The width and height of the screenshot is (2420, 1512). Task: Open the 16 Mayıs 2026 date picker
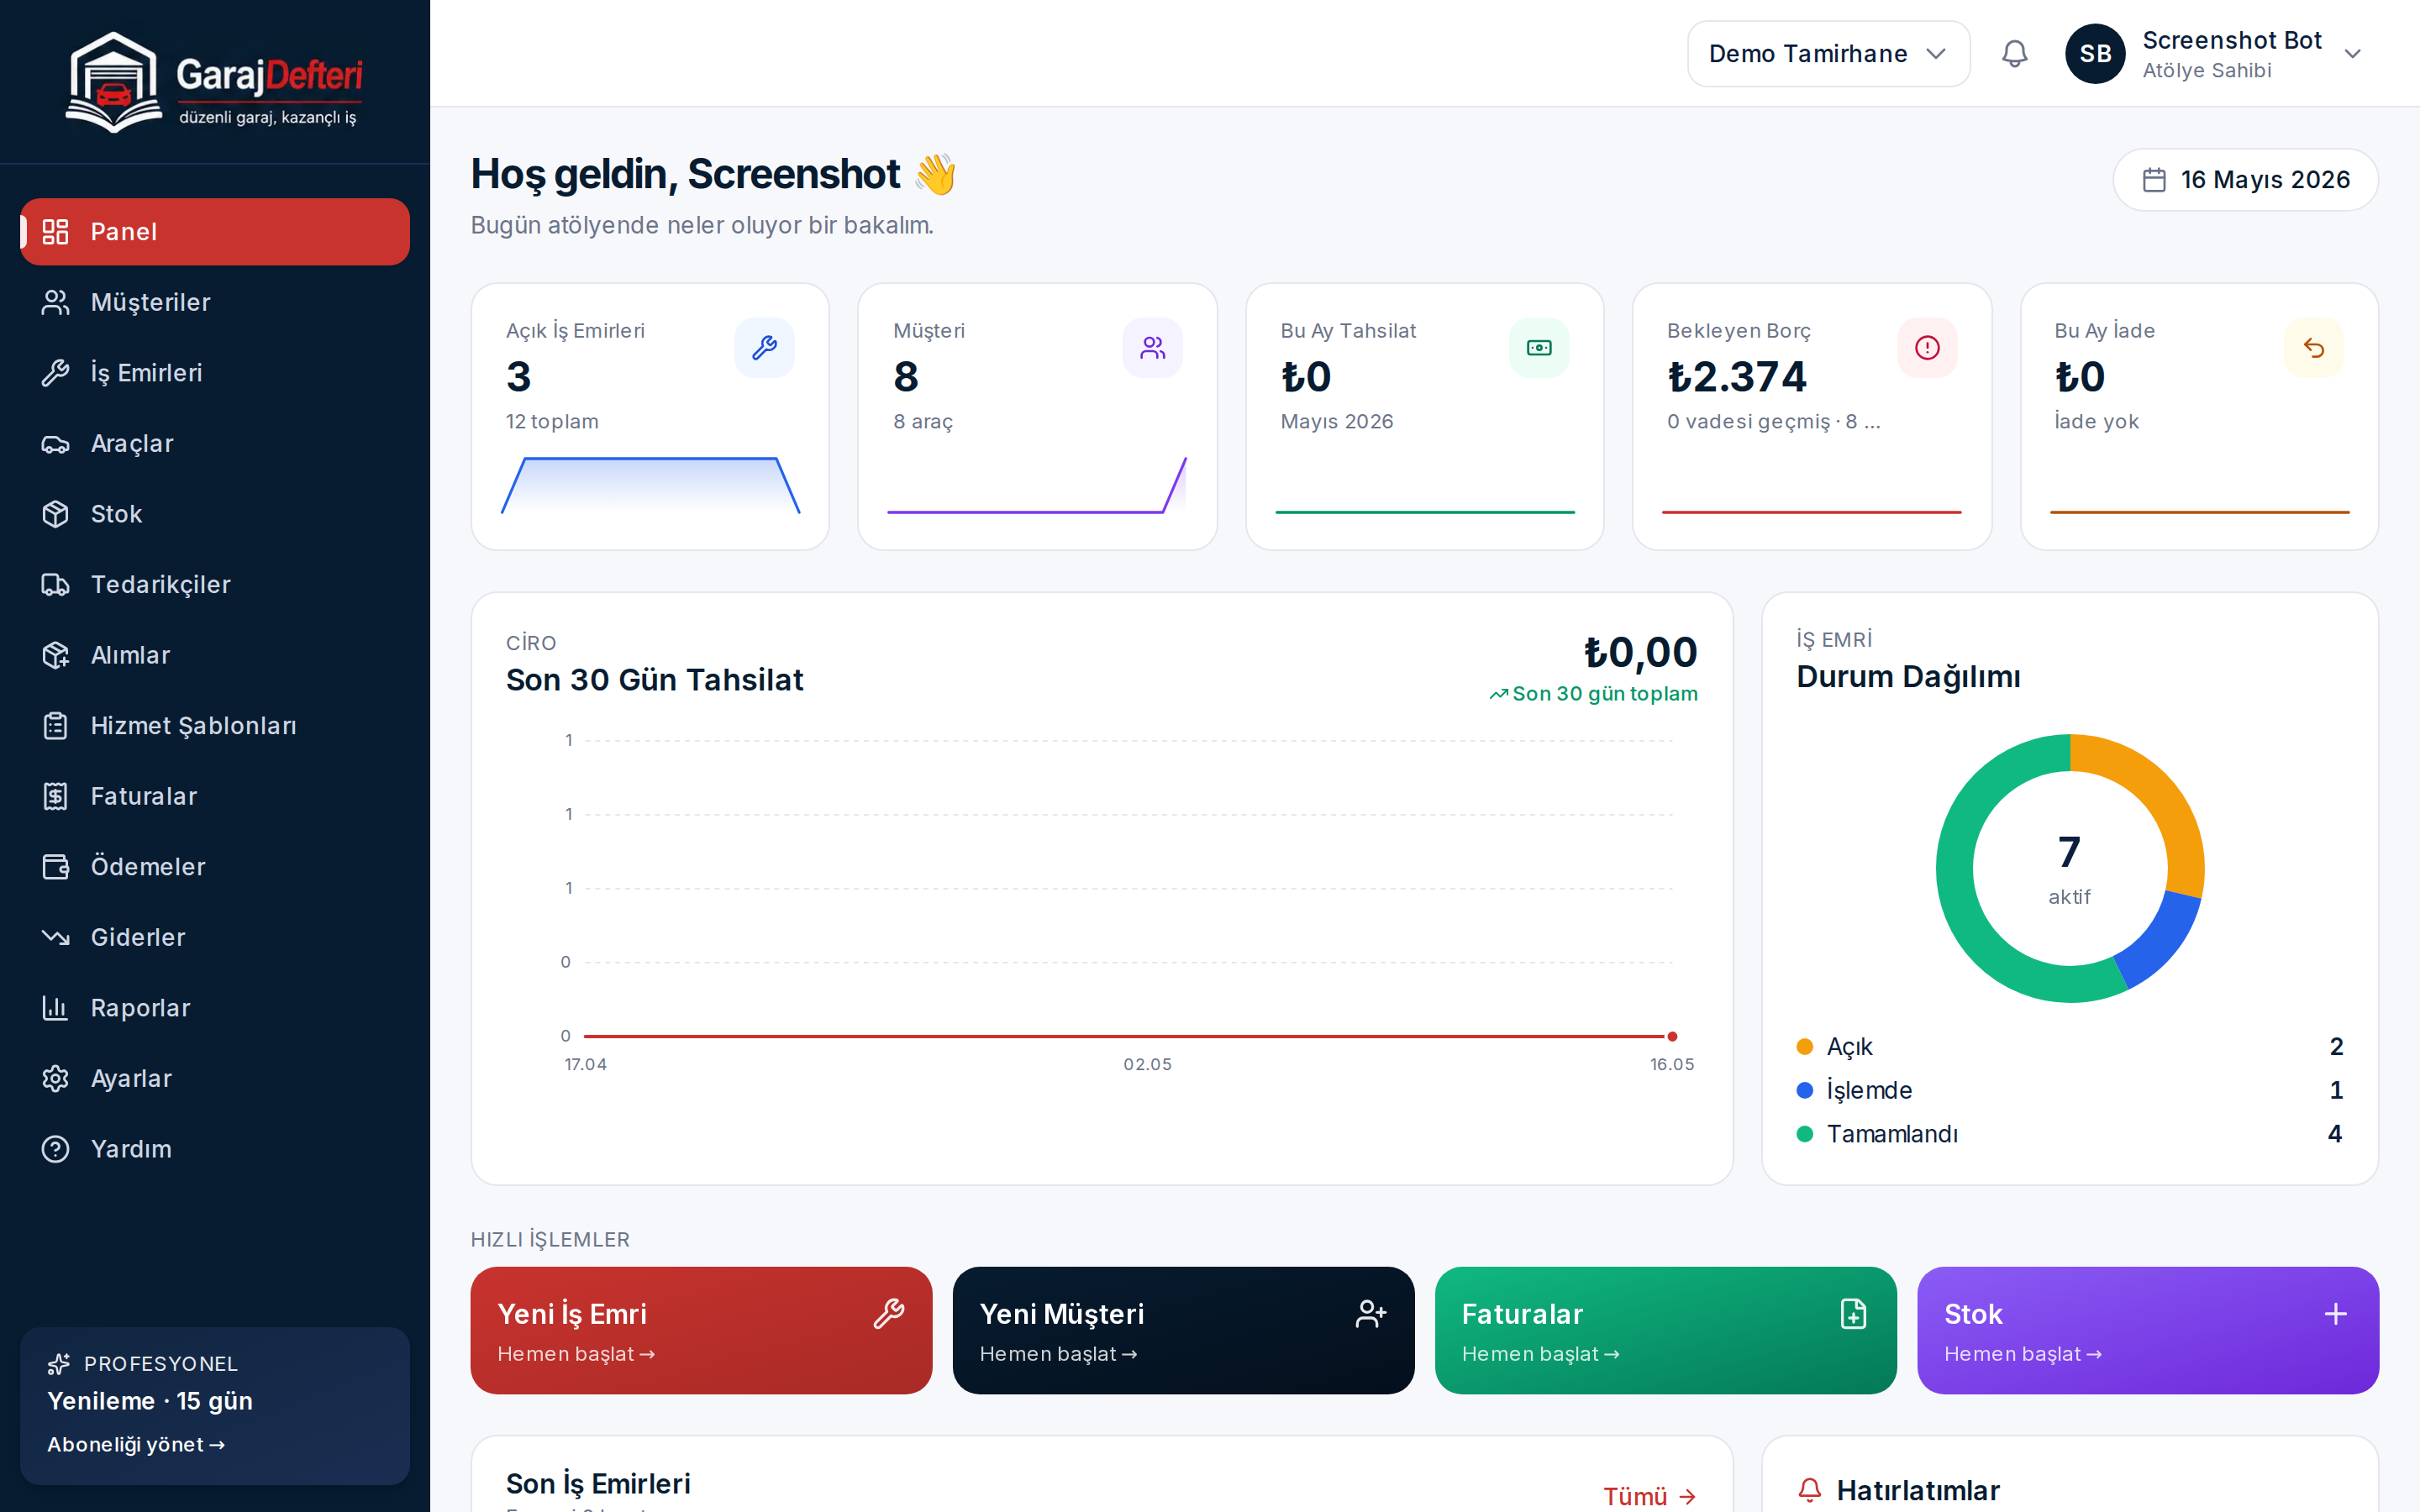2245,180
